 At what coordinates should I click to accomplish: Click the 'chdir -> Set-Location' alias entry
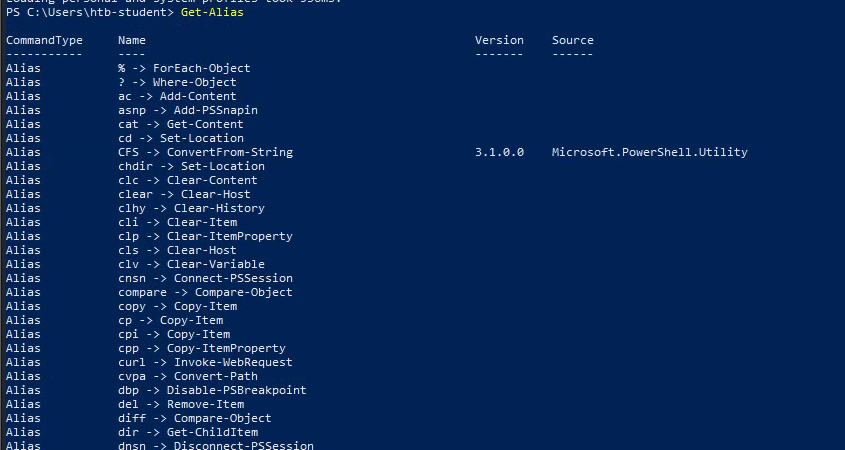(191, 166)
